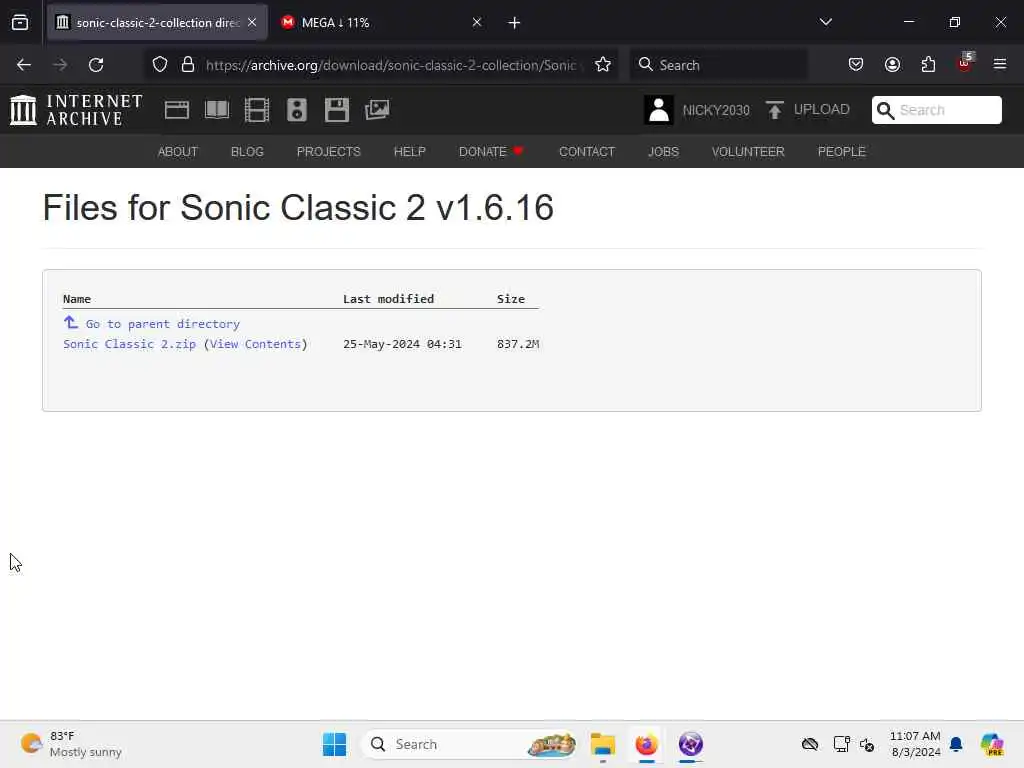Reload the current page
1024x768 pixels.
[96, 65]
